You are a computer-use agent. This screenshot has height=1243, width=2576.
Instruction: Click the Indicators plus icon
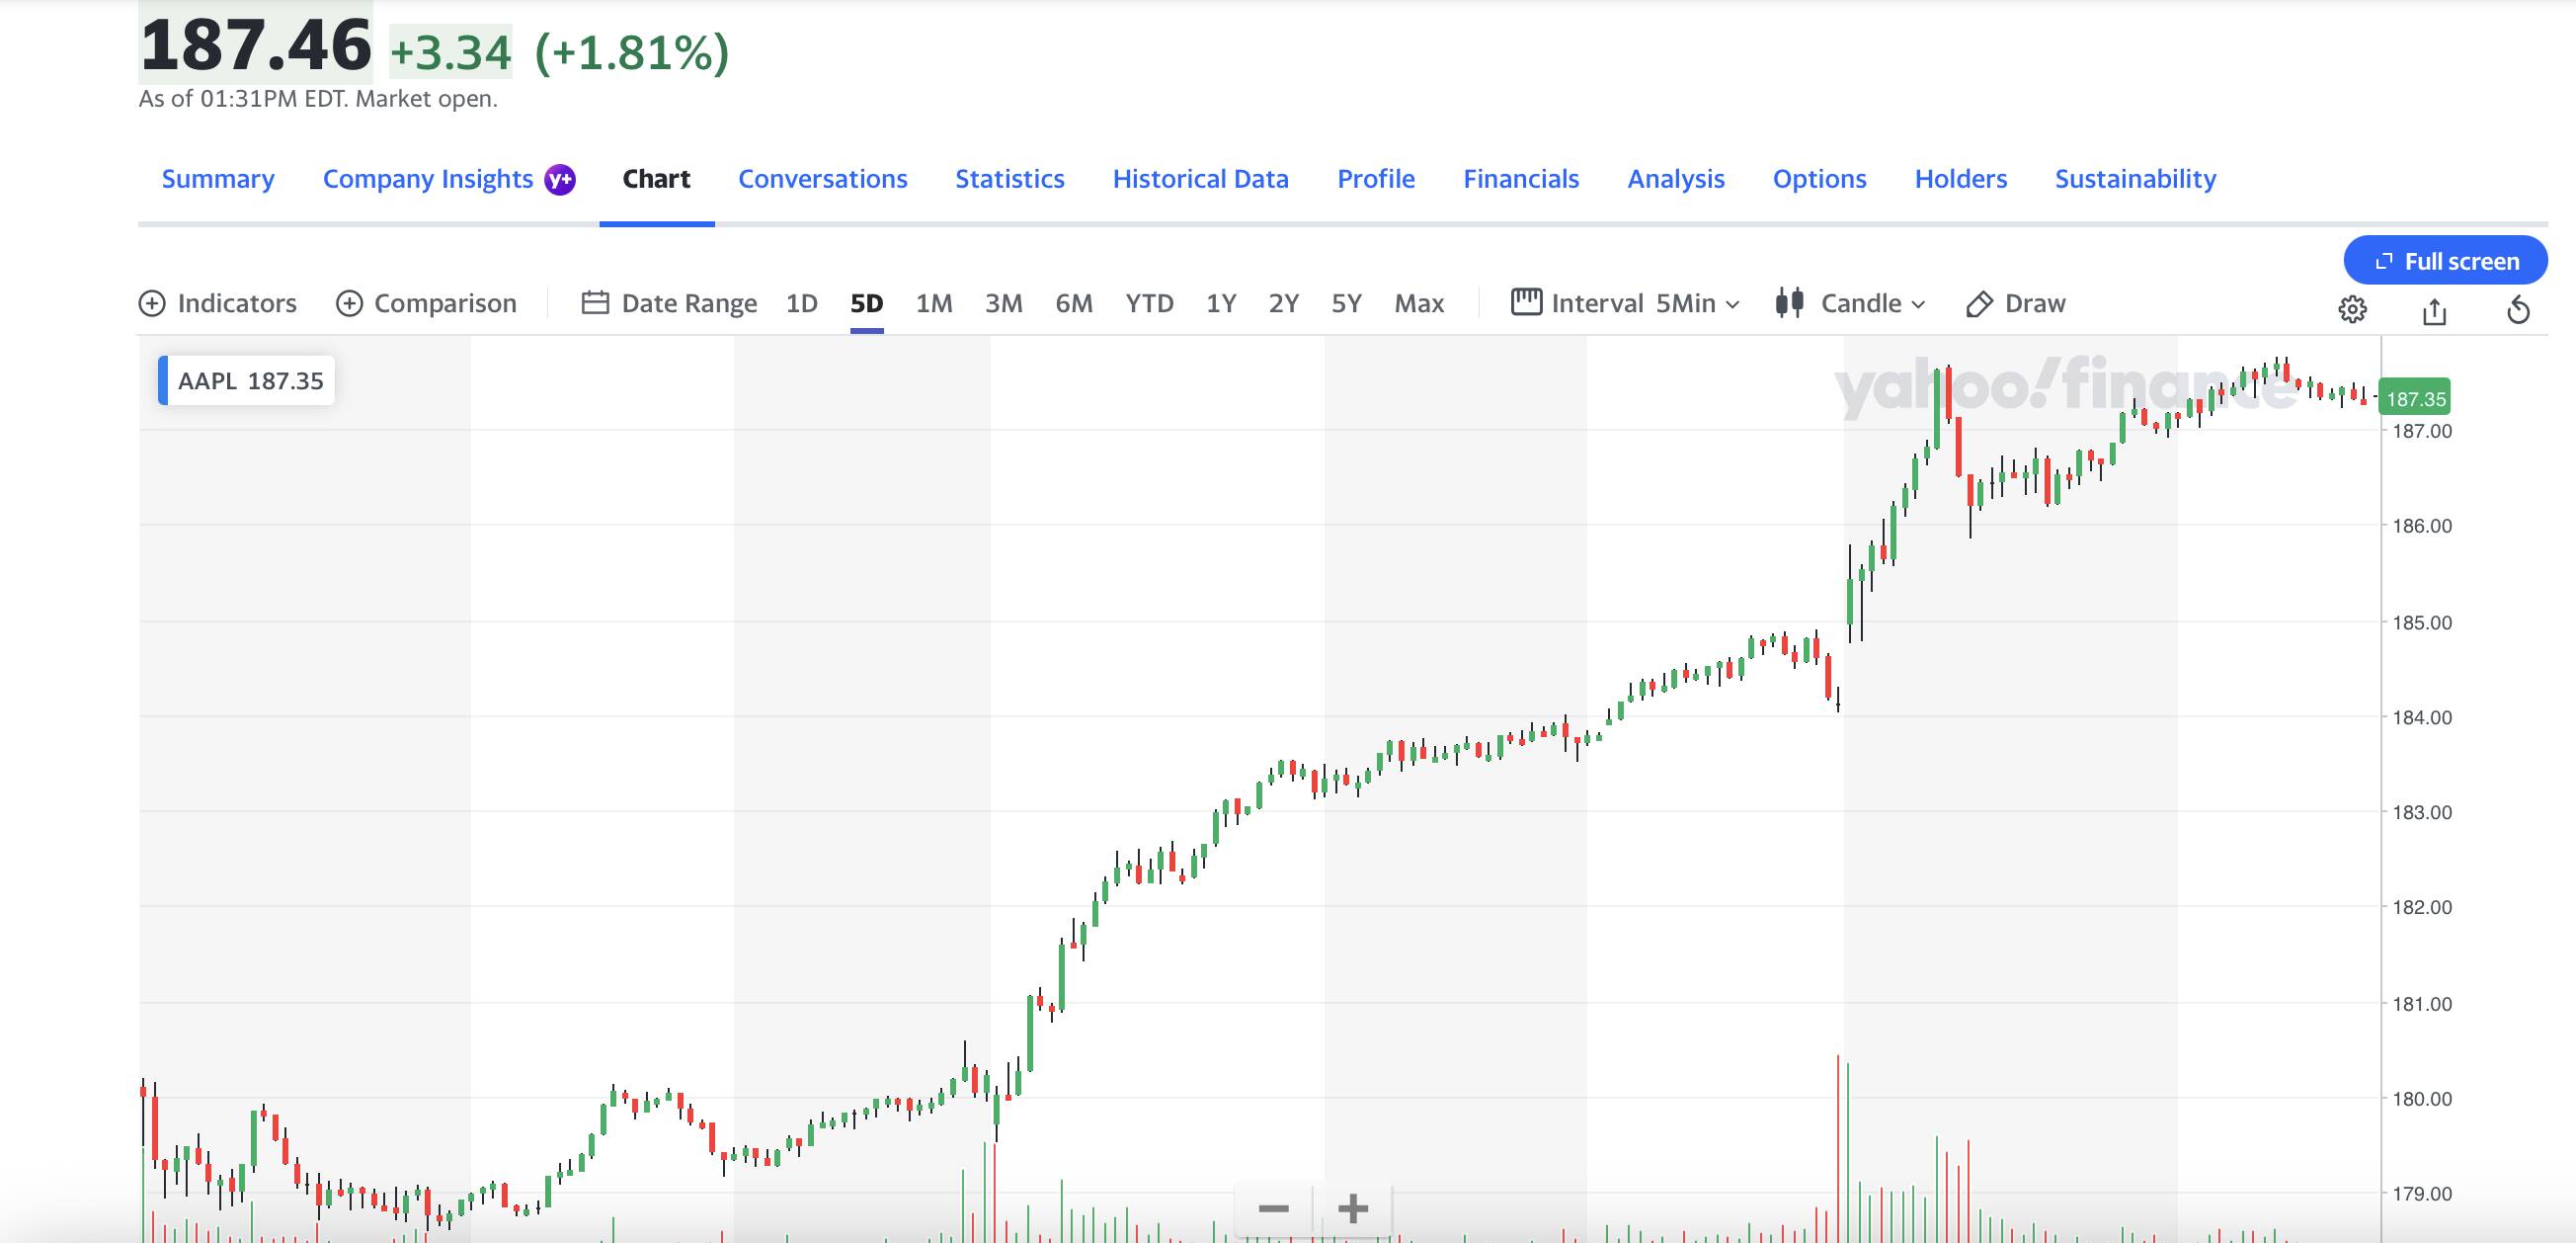[152, 303]
